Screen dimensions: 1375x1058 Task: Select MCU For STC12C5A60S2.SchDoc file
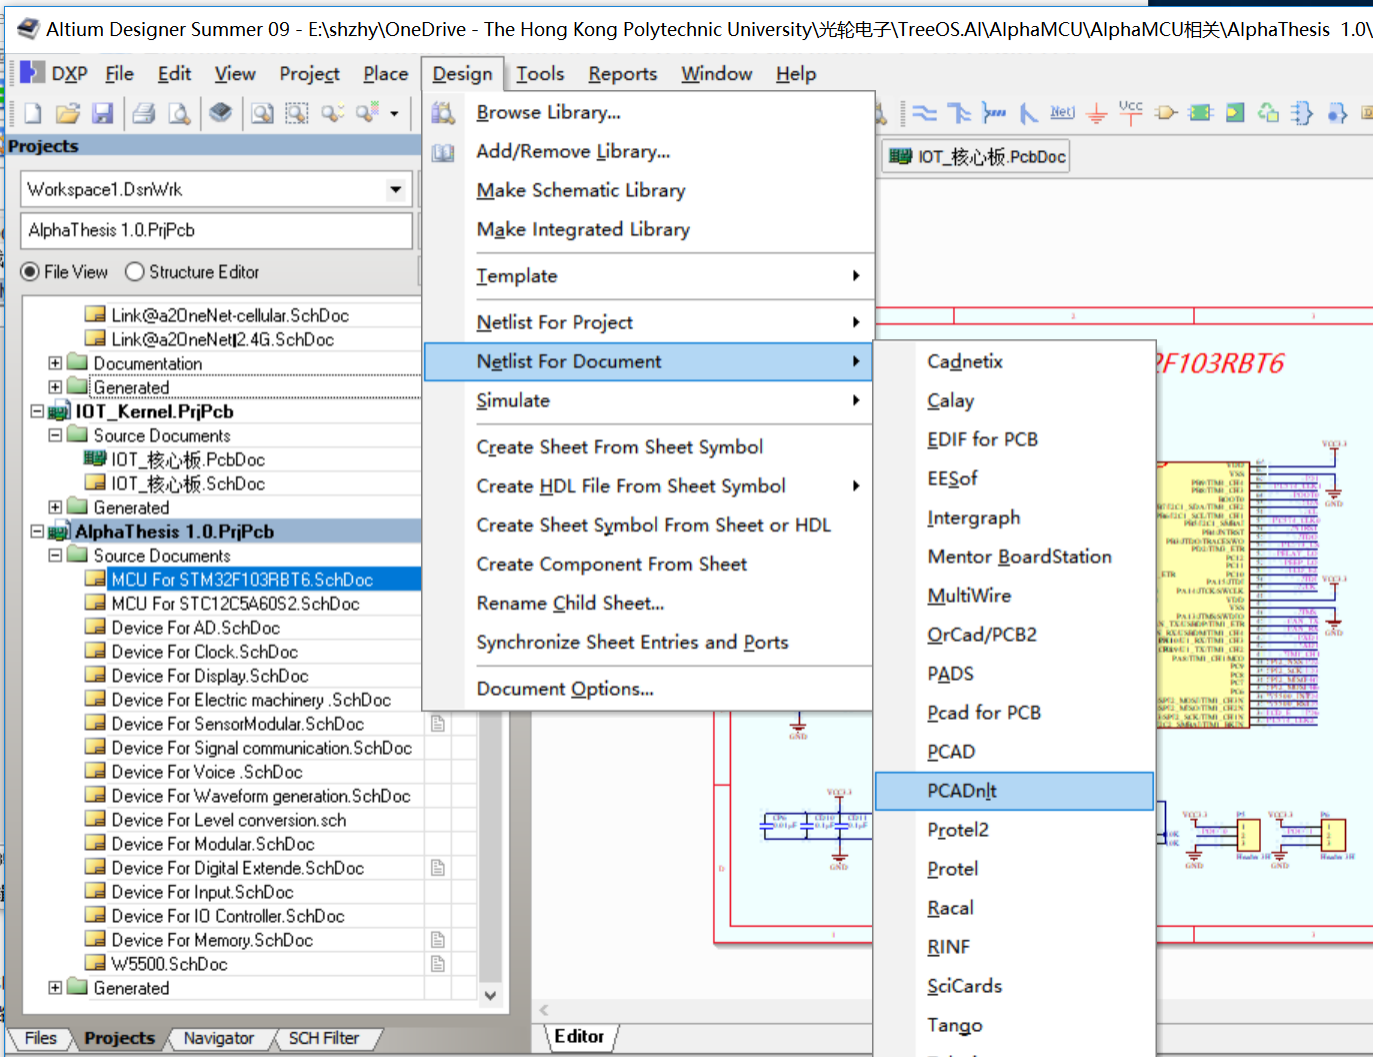[x=235, y=604]
